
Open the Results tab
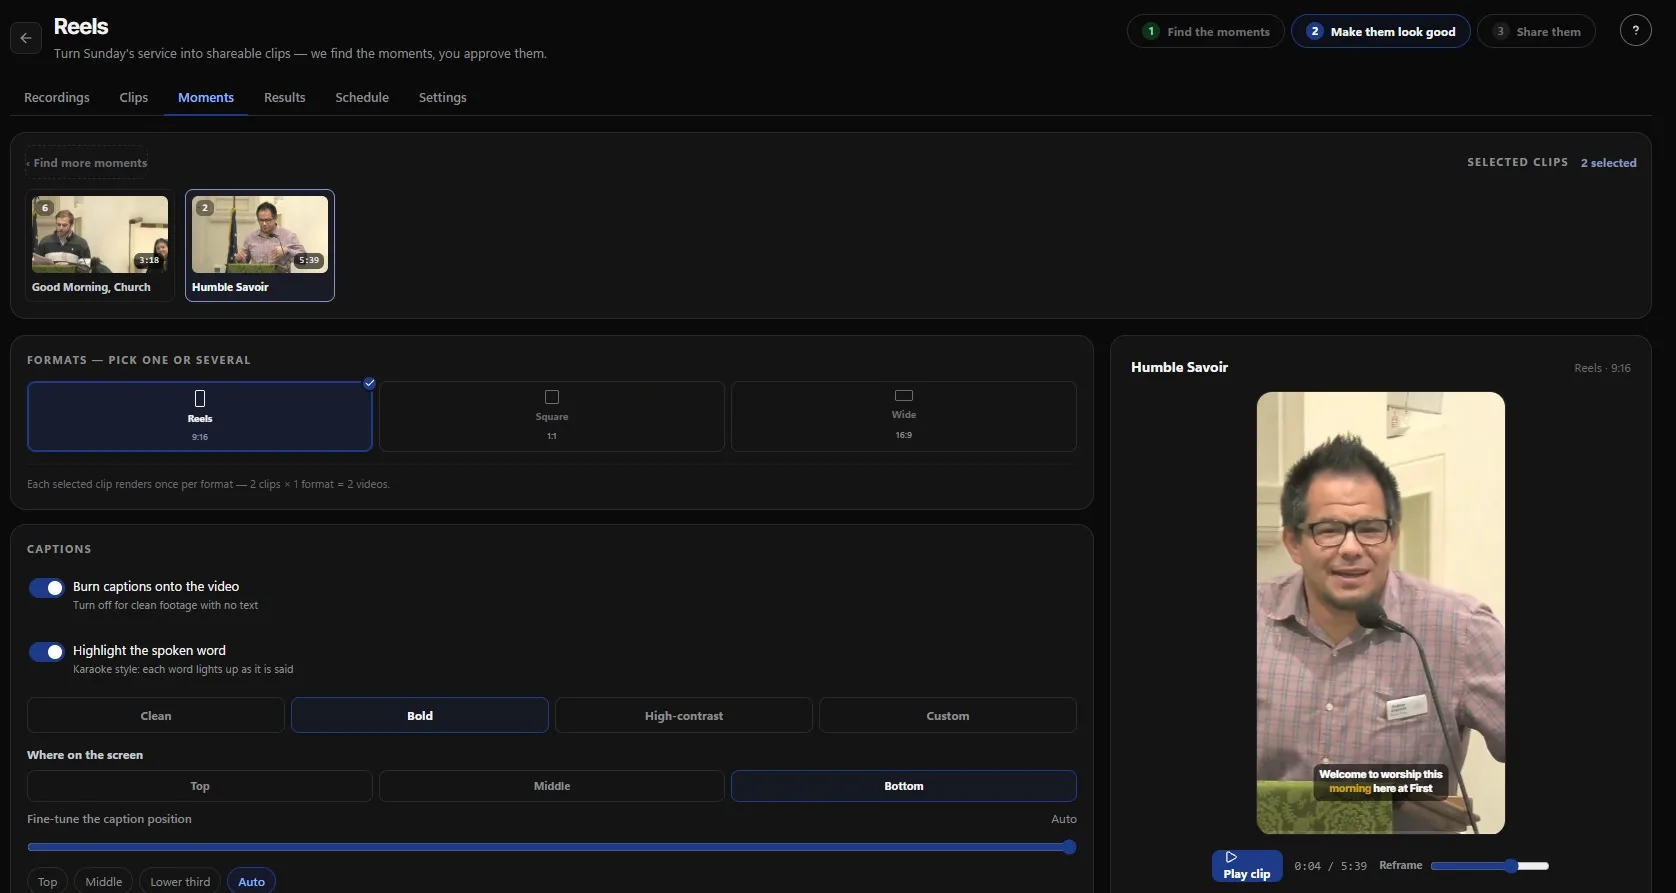[285, 97]
